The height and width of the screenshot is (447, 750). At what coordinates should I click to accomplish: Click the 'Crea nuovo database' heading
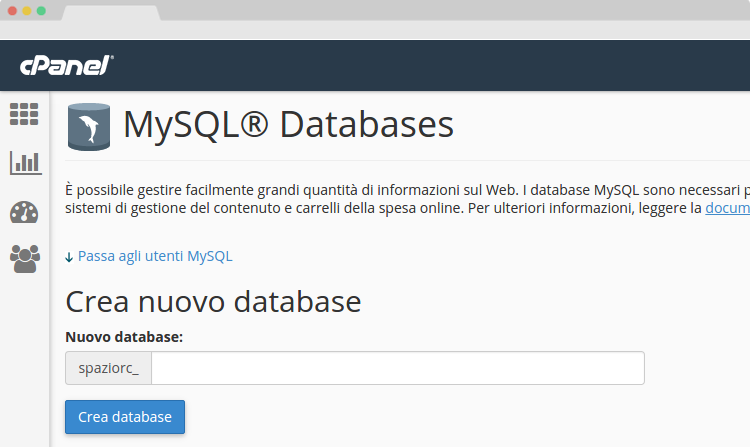click(x=213, y=302)
